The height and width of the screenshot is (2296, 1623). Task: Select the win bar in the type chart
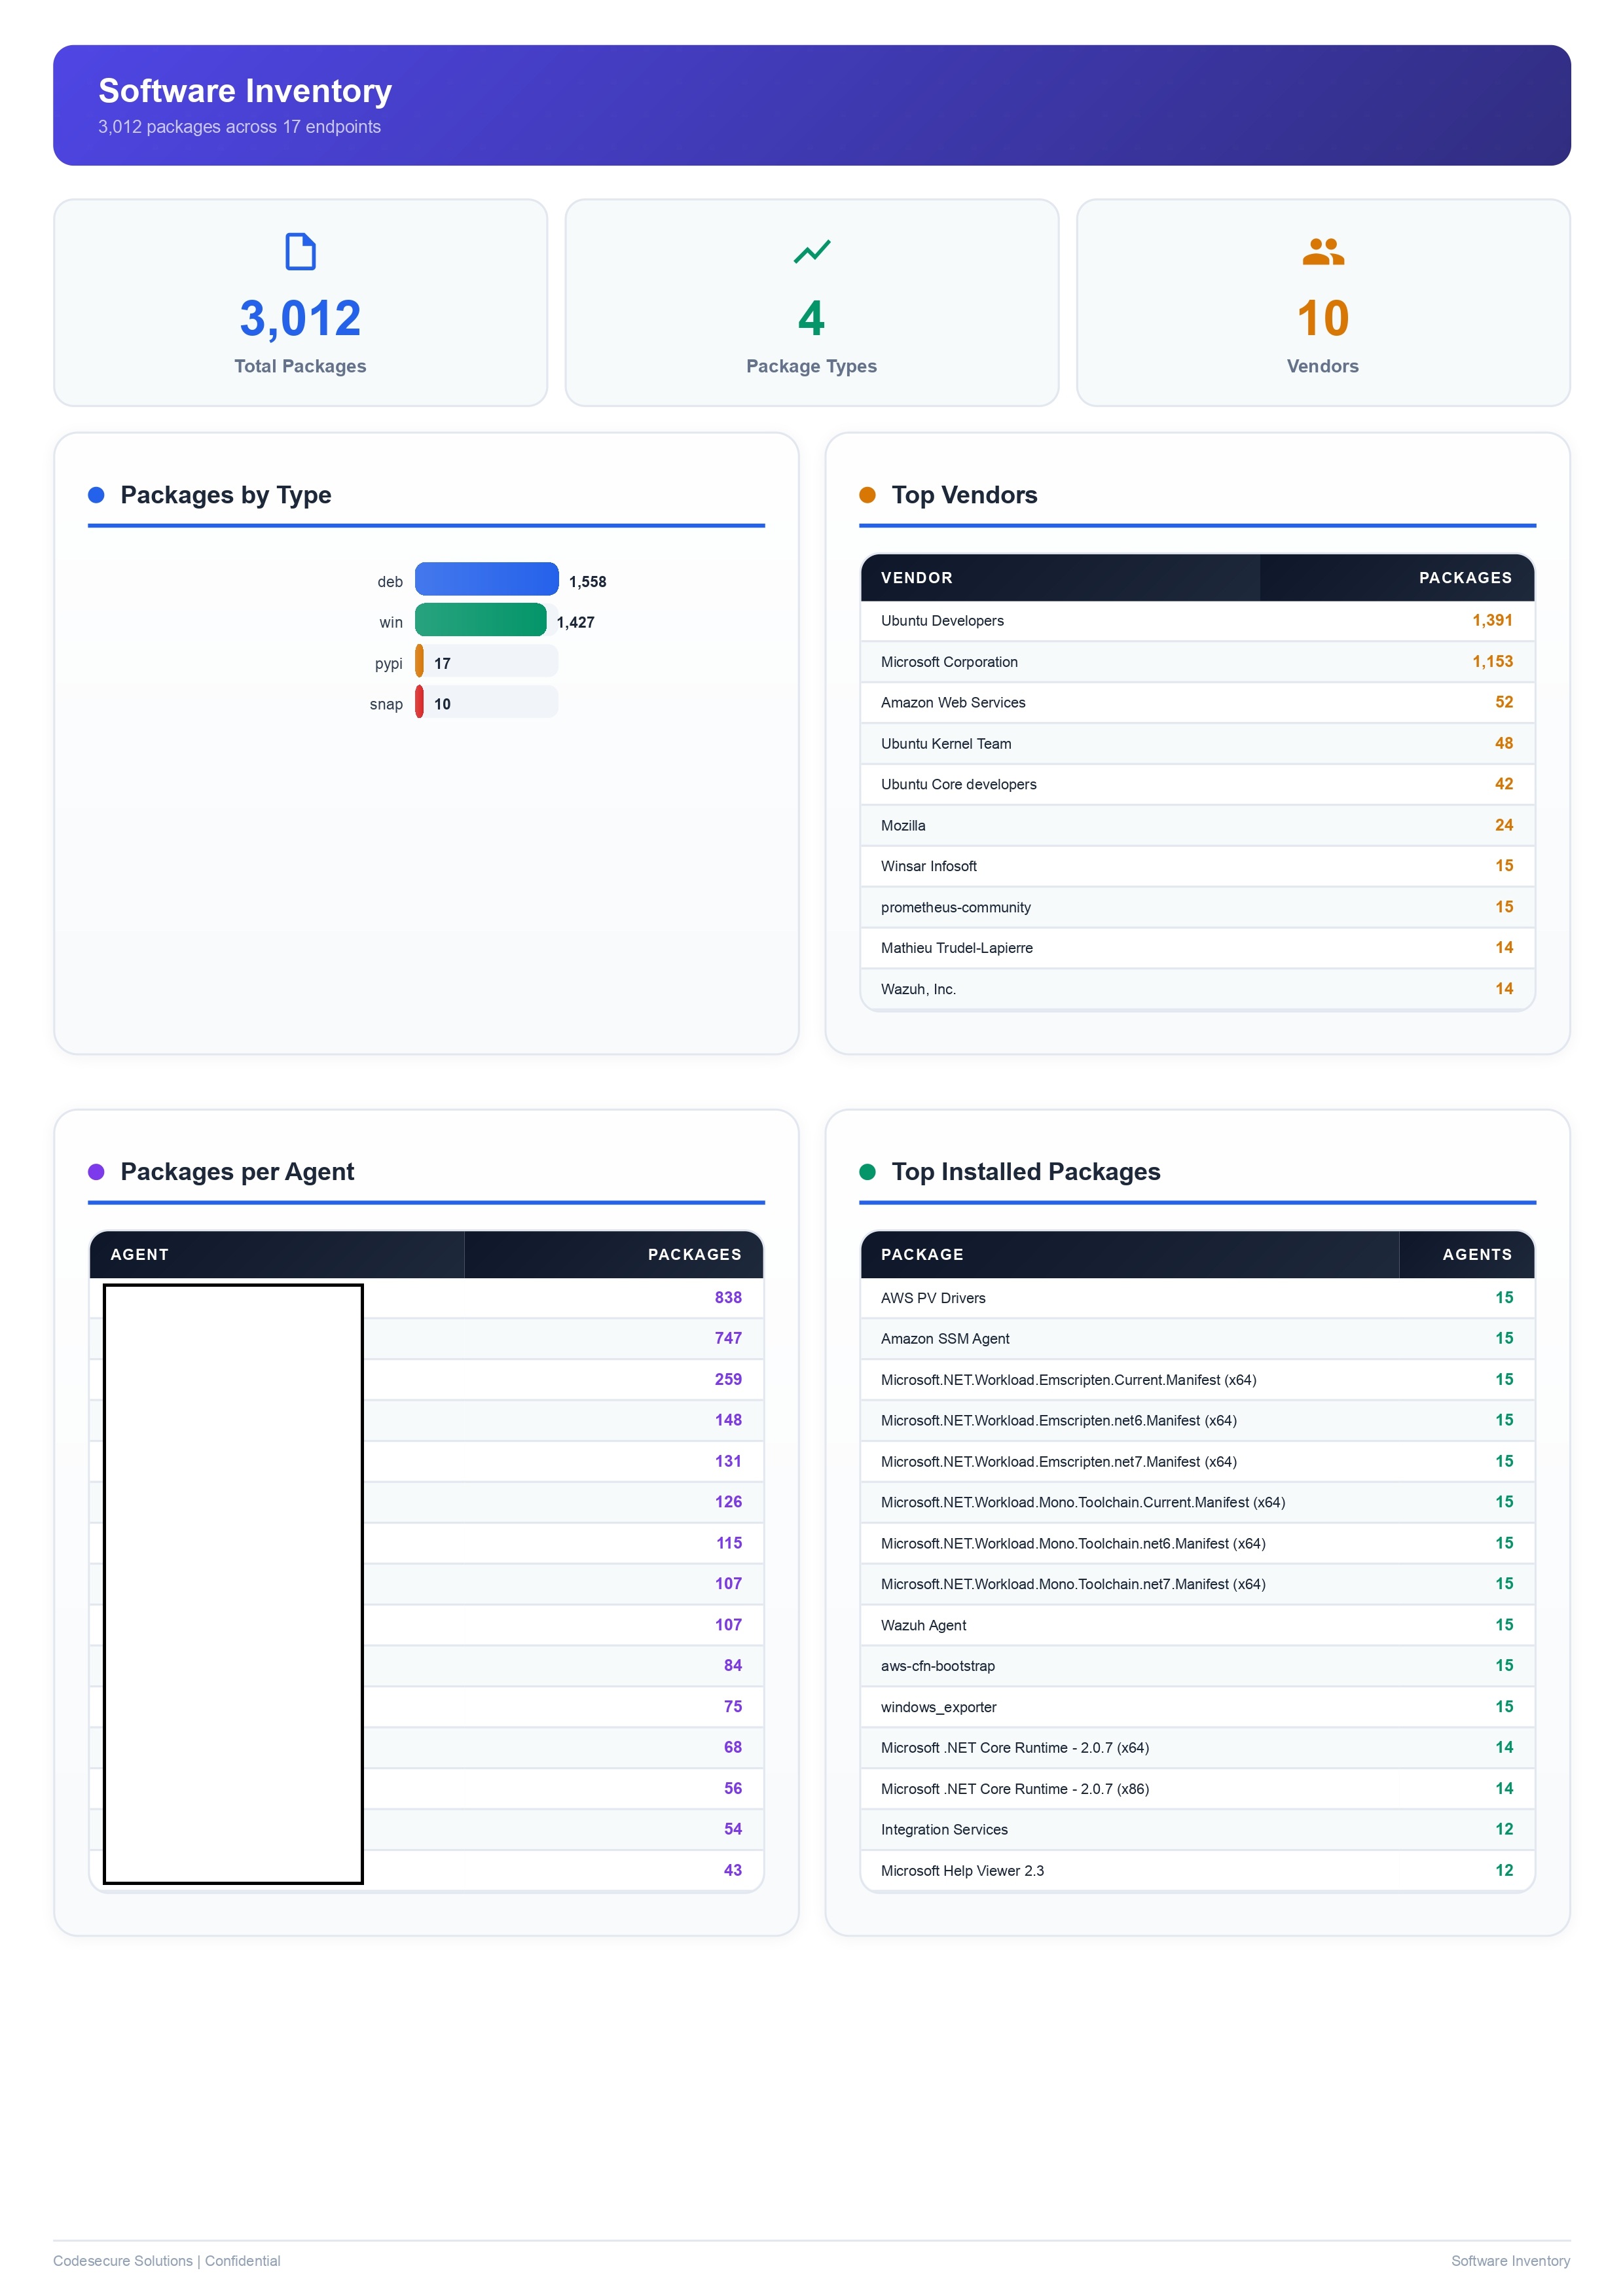tap(480, 621)
